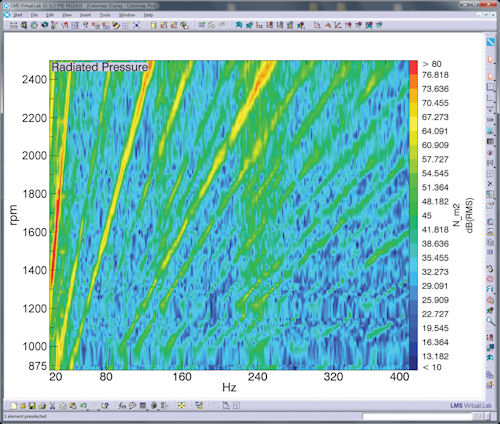This screenshot has height=424, width=500.
Task: Expand the Redo history dropdown arrow
Action: 98,410
